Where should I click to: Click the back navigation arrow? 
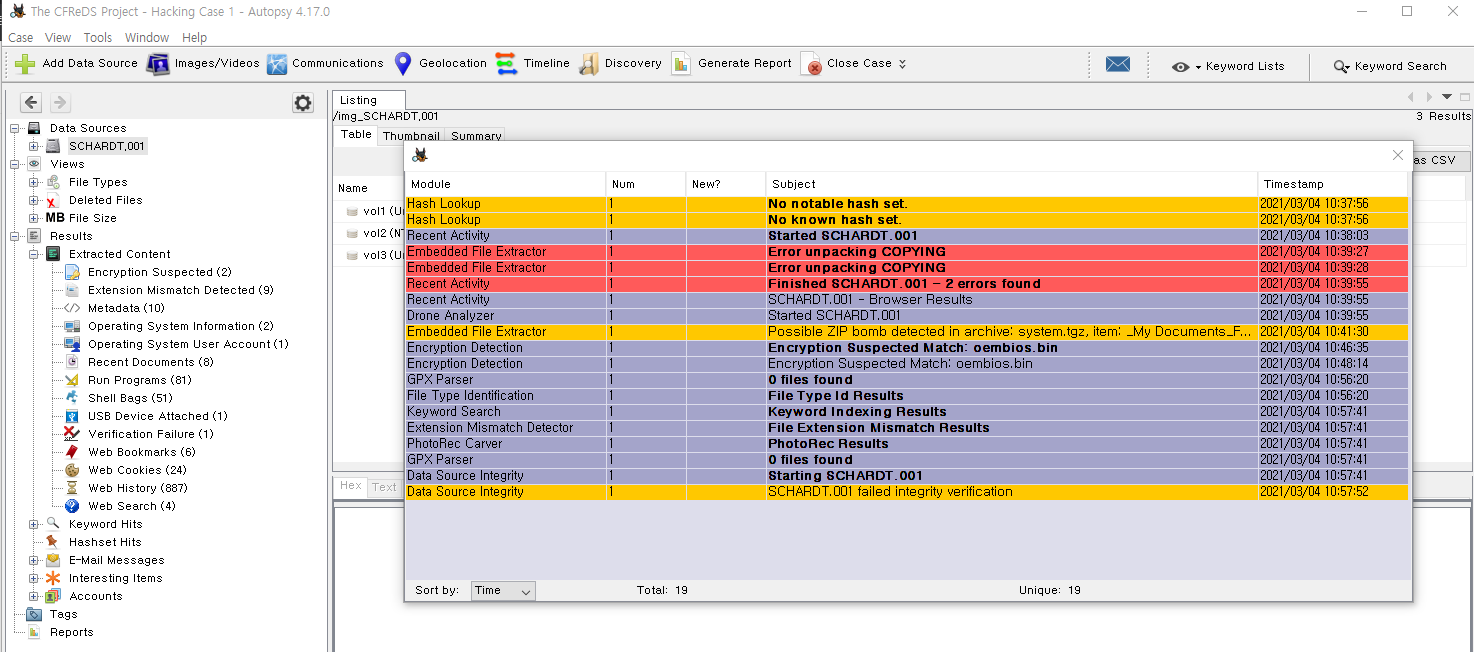click(x=31, y=102)
